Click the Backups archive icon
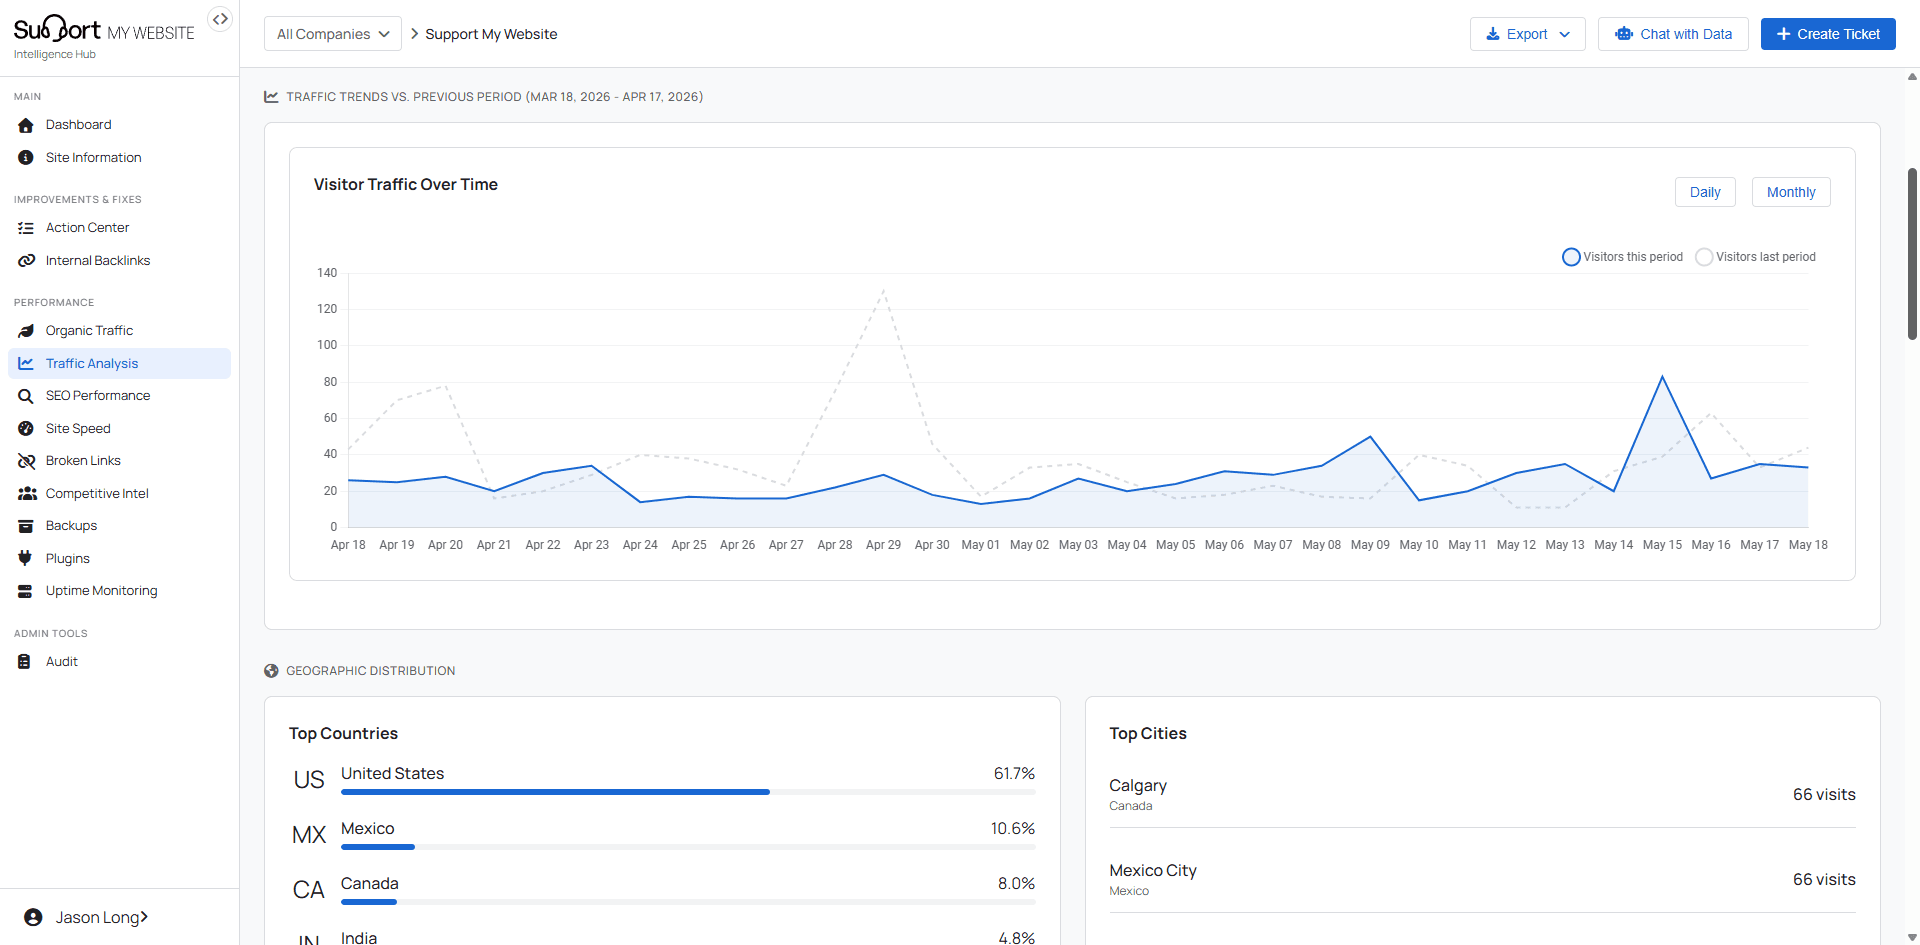This screenshot has height=945, width=1920. click(x=26, y=526)
